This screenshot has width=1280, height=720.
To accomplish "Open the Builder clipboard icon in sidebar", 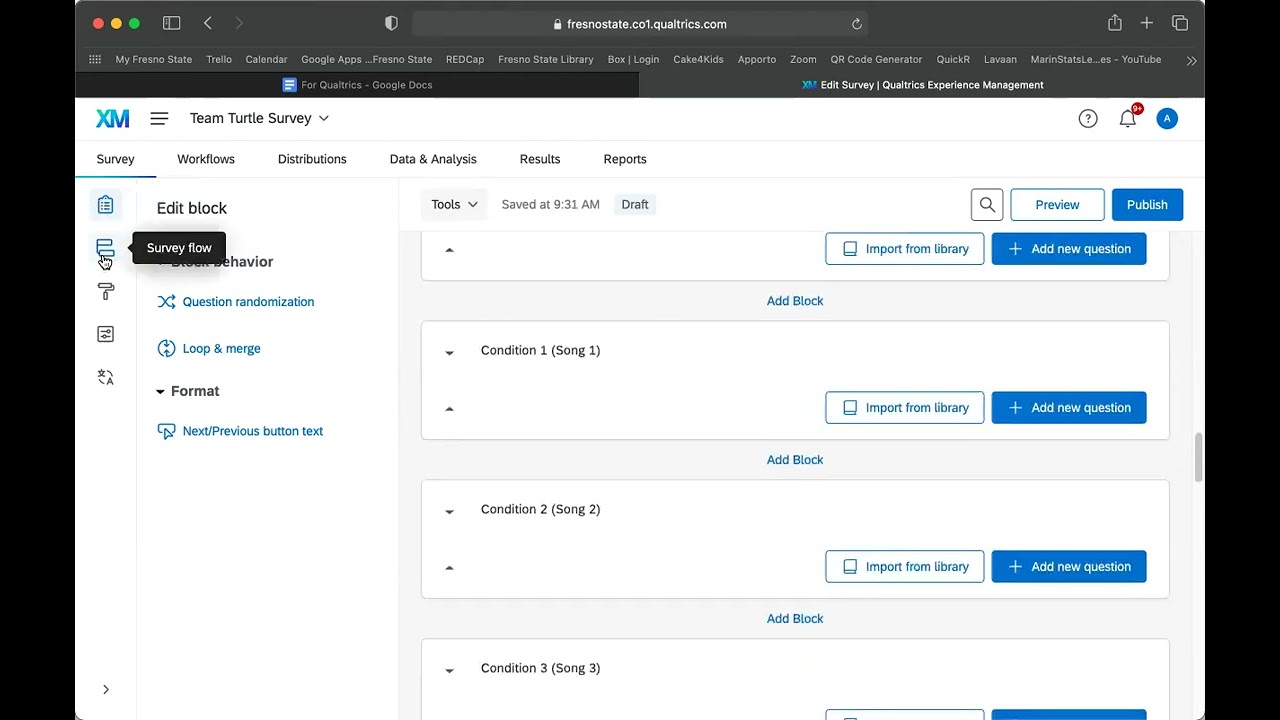I will pos(105,205).
